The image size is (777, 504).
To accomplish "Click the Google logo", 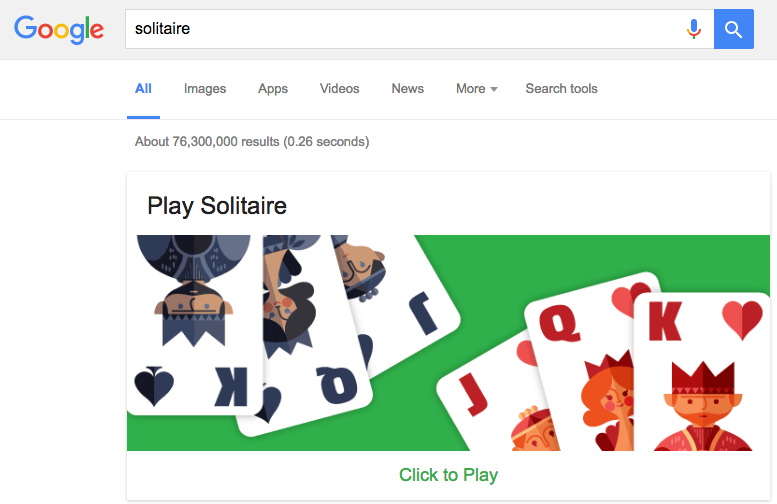I will pyautogui.click(x=59, y=30).
